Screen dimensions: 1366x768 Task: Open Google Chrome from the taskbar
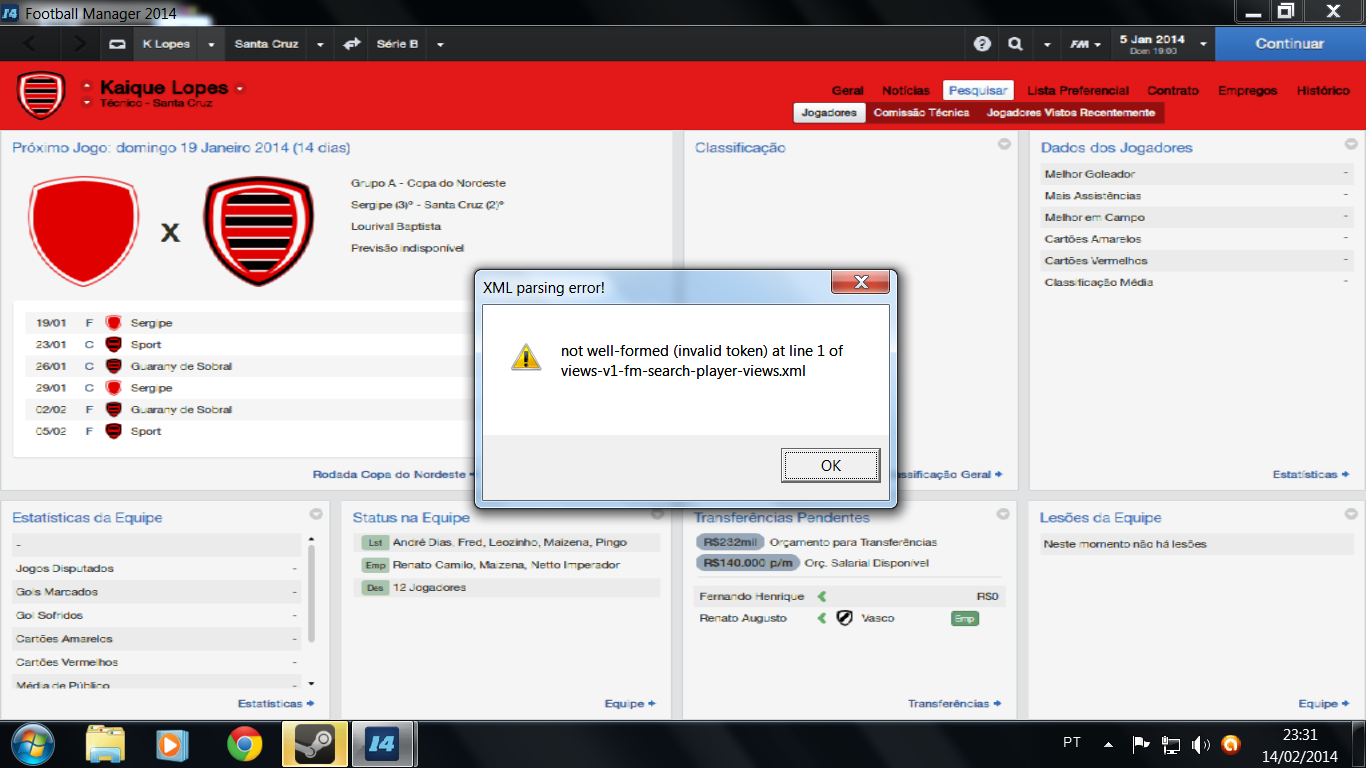(244, 744)
